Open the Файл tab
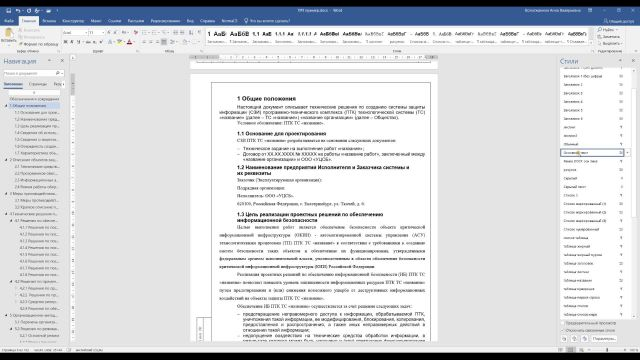This screenshot has height=360, width=640. click(9, 21)
